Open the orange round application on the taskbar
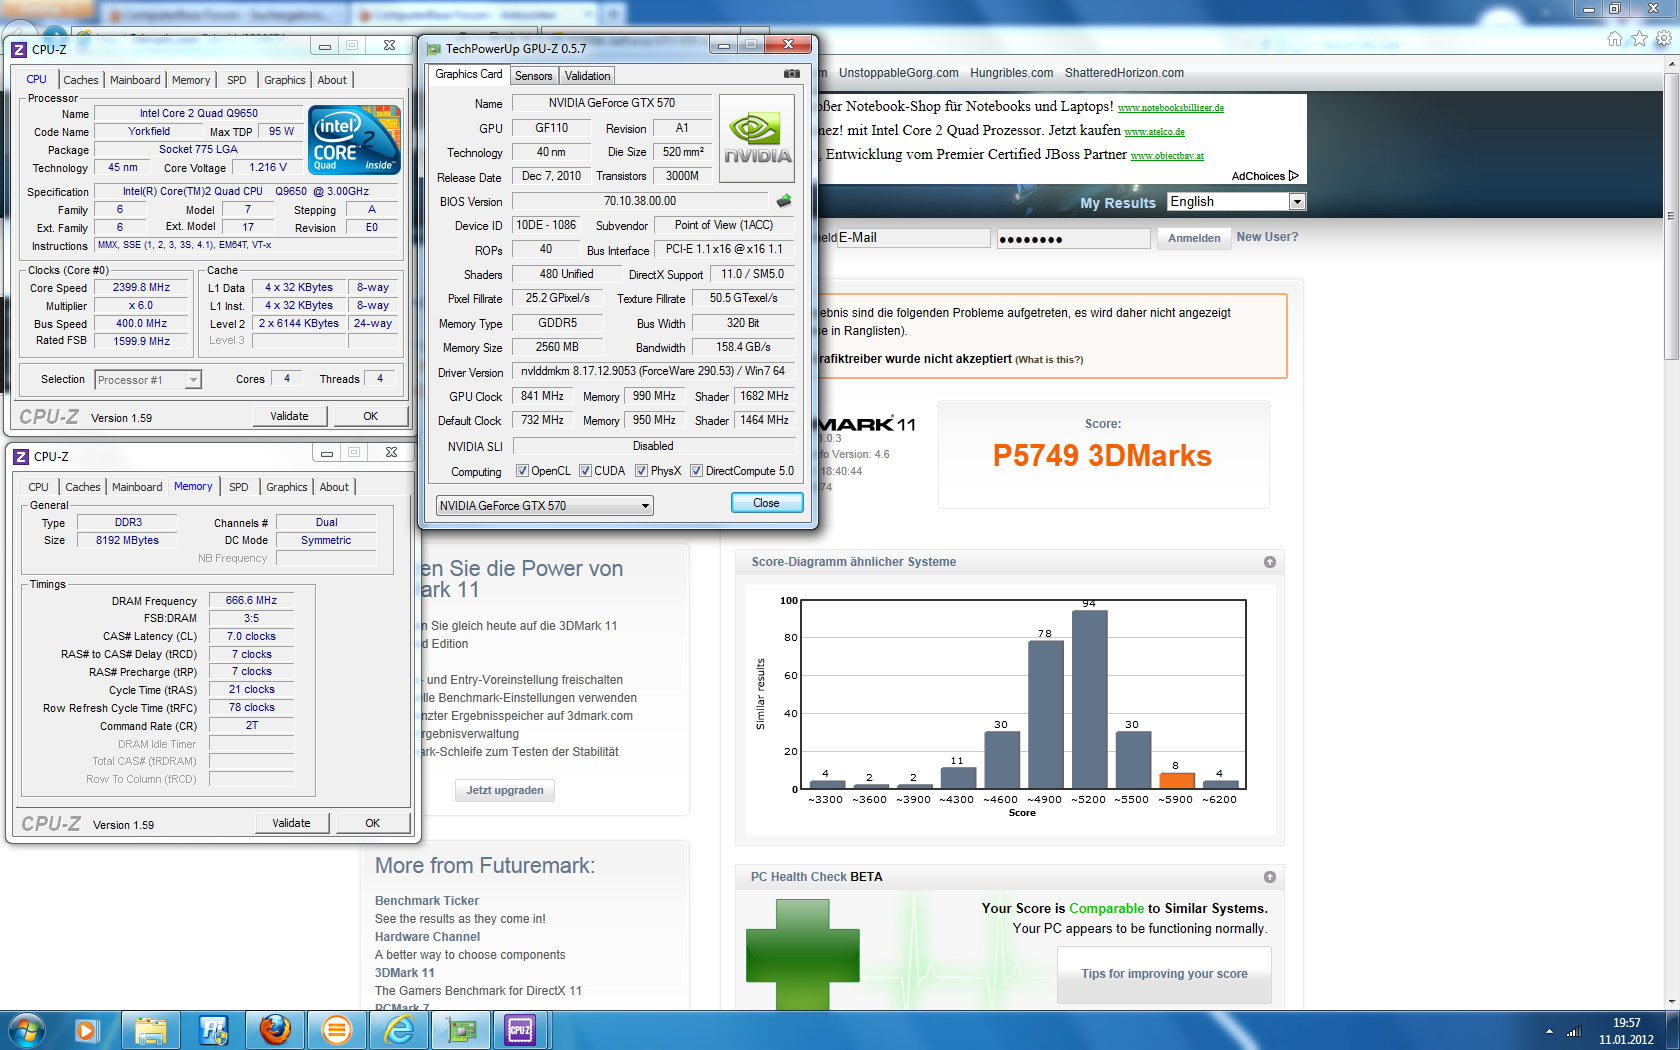Image resolution: width=1680 pixels, height=1050 pixels. tap(337, 1030)
